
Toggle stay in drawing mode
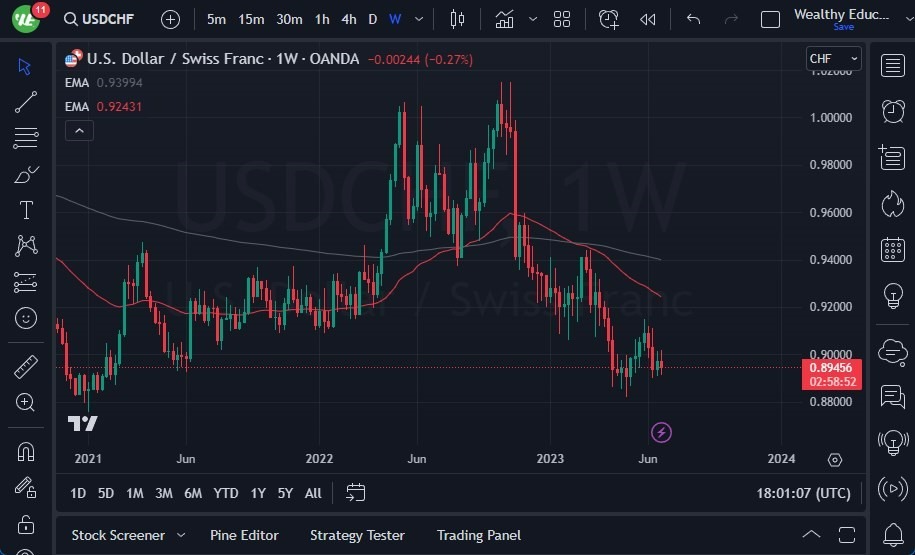tap(26, 488)
